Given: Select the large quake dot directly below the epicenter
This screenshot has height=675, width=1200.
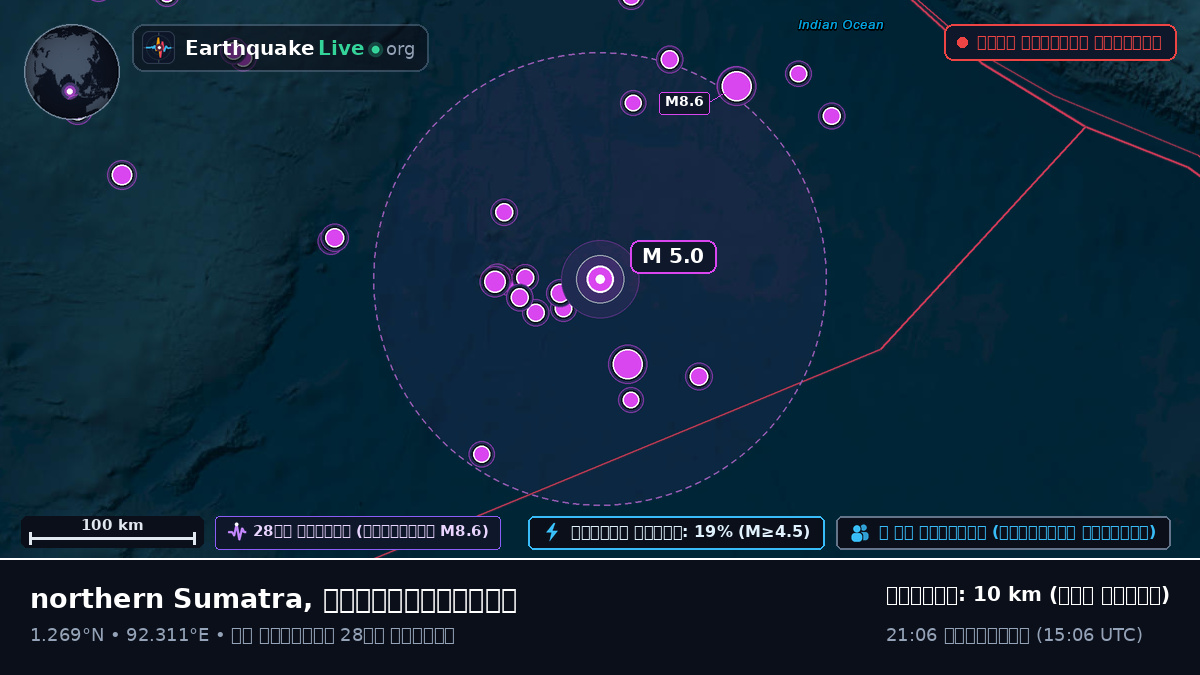Looking at the screenshot, I should click(x=627, y=364).
